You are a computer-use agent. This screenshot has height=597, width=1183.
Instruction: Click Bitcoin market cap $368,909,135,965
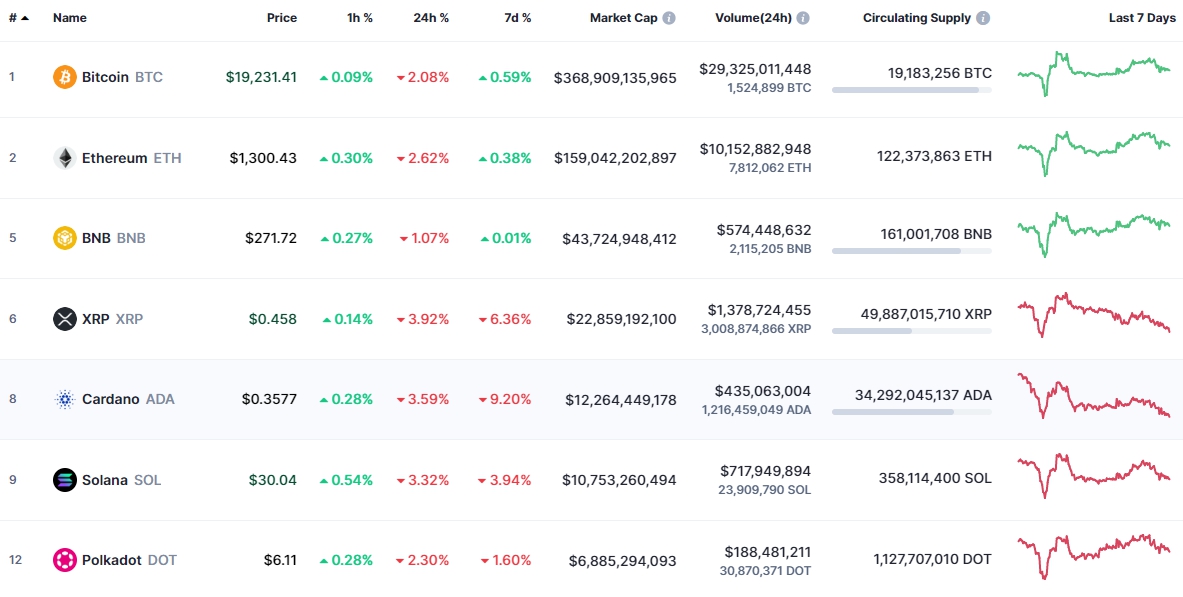pos(615,78)
